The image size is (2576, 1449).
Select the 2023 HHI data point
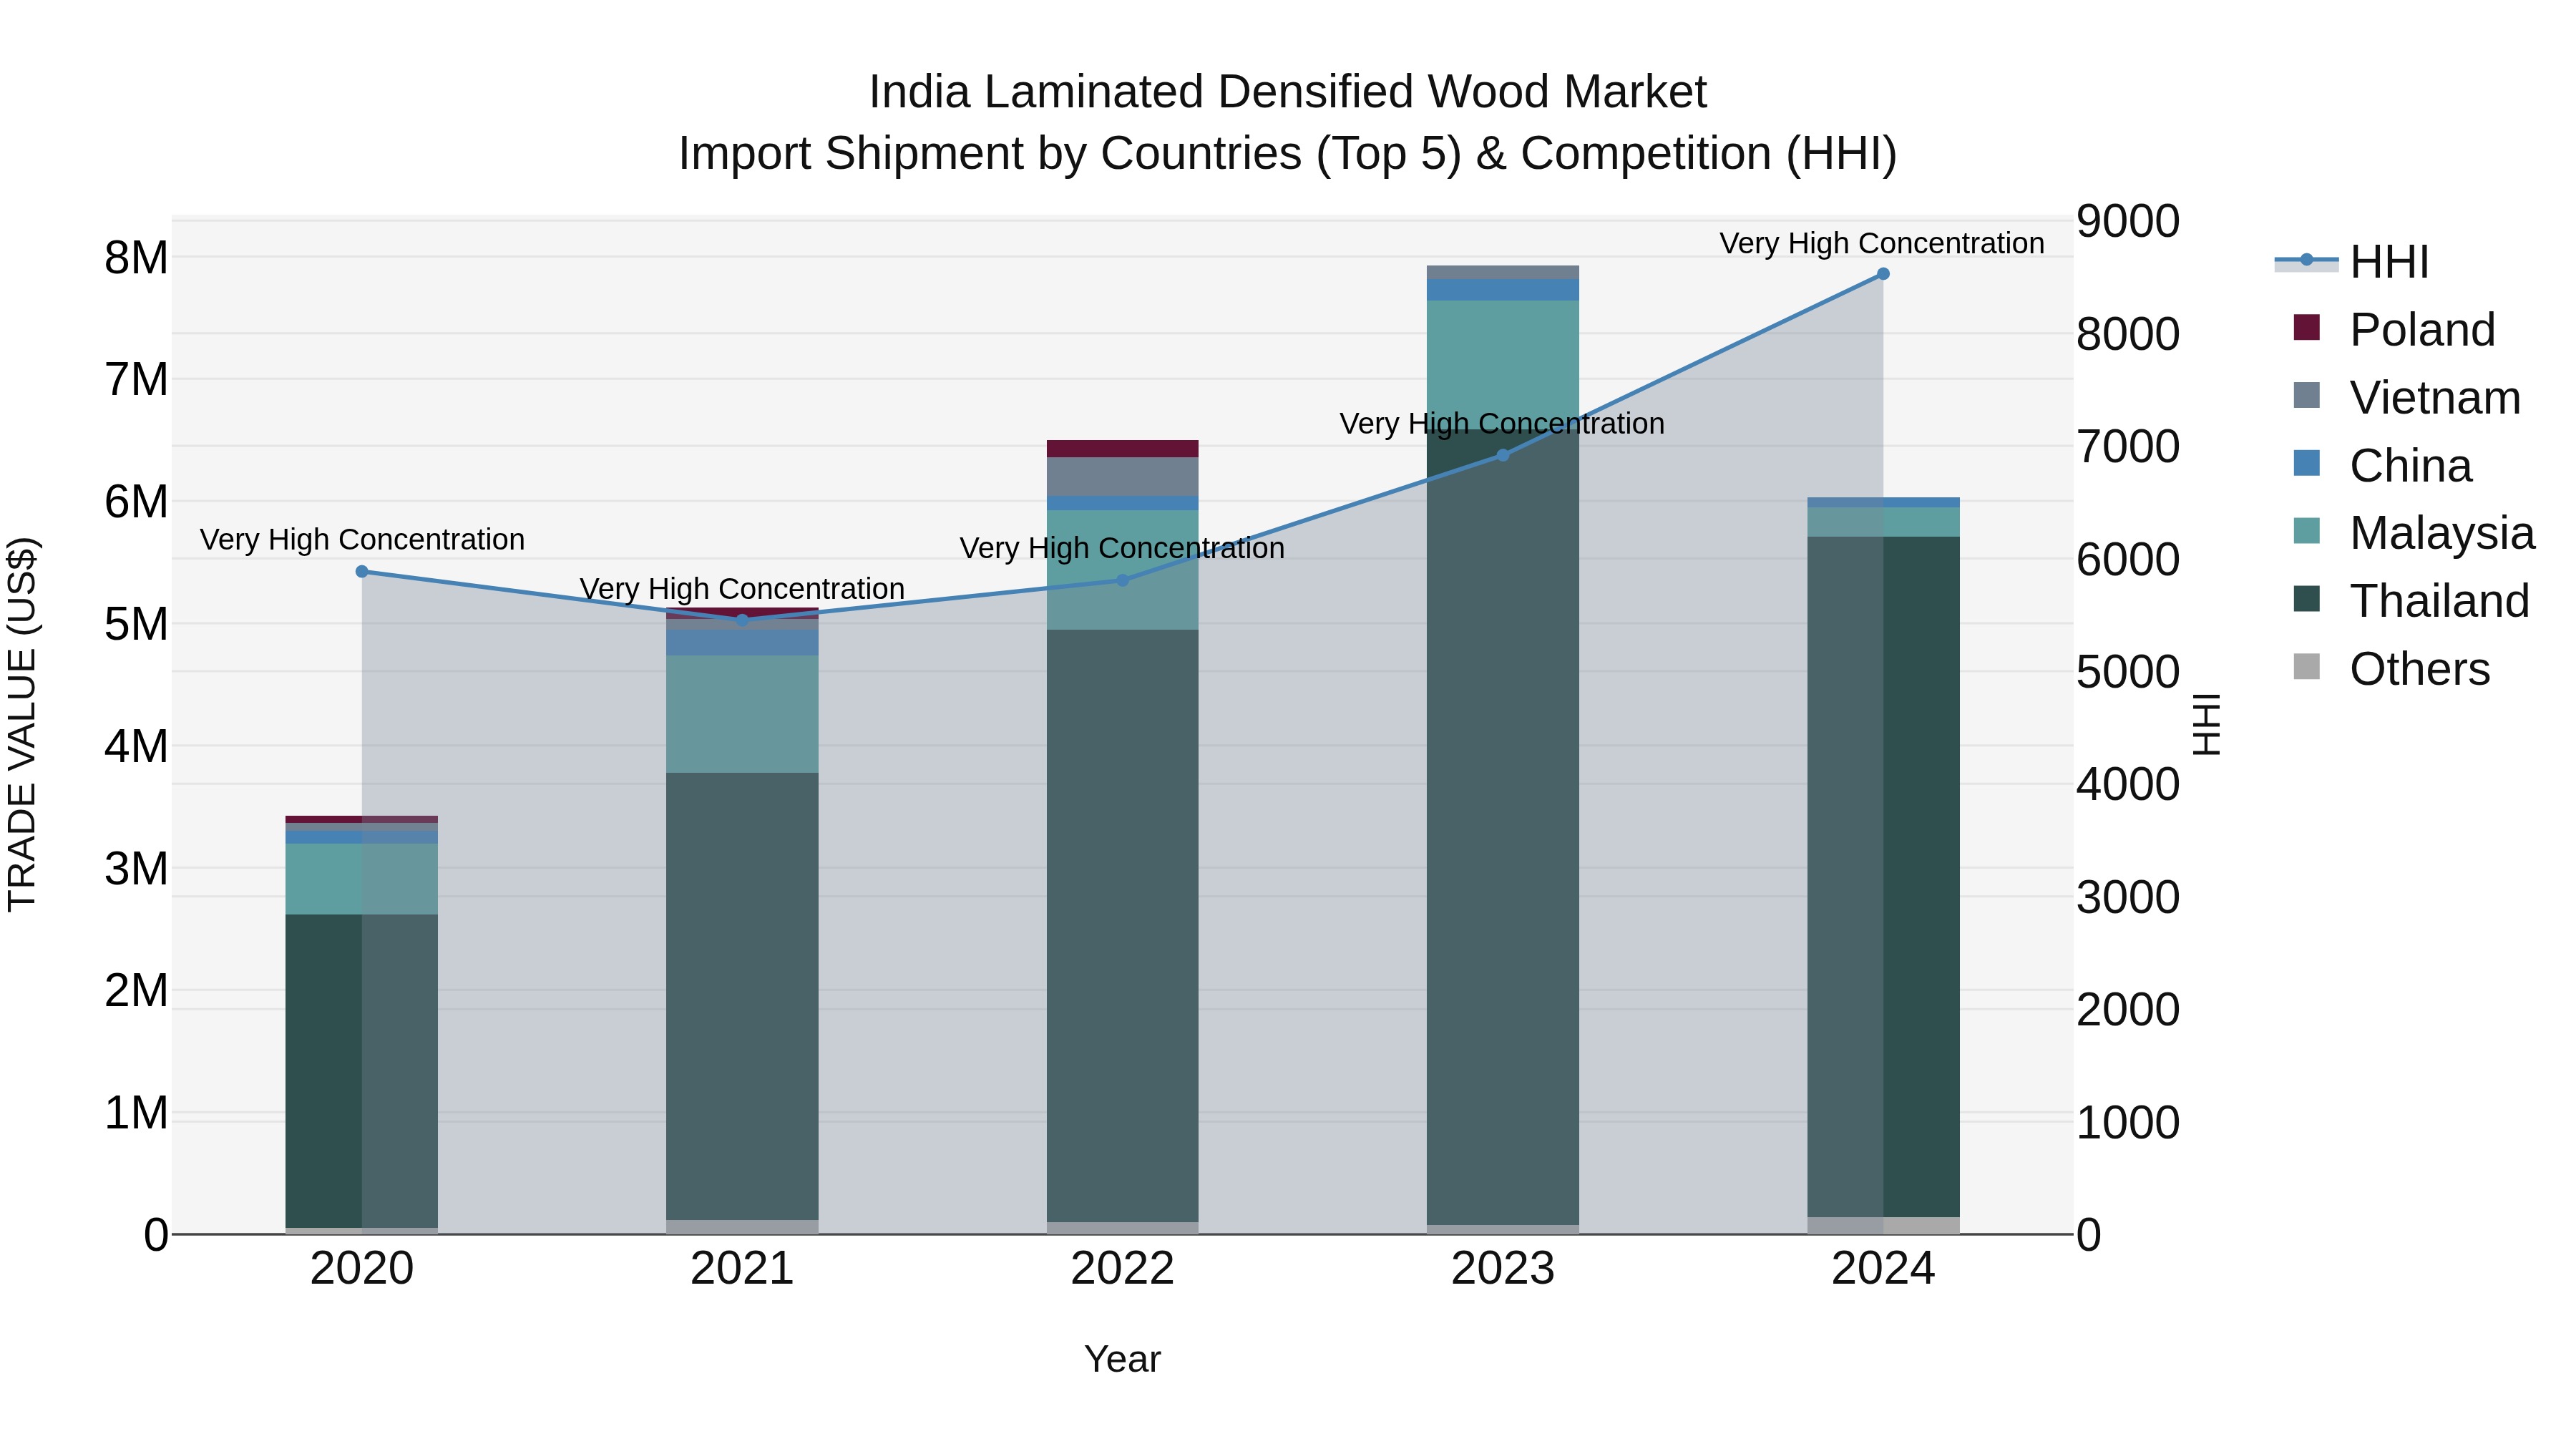coord(1503,455)
